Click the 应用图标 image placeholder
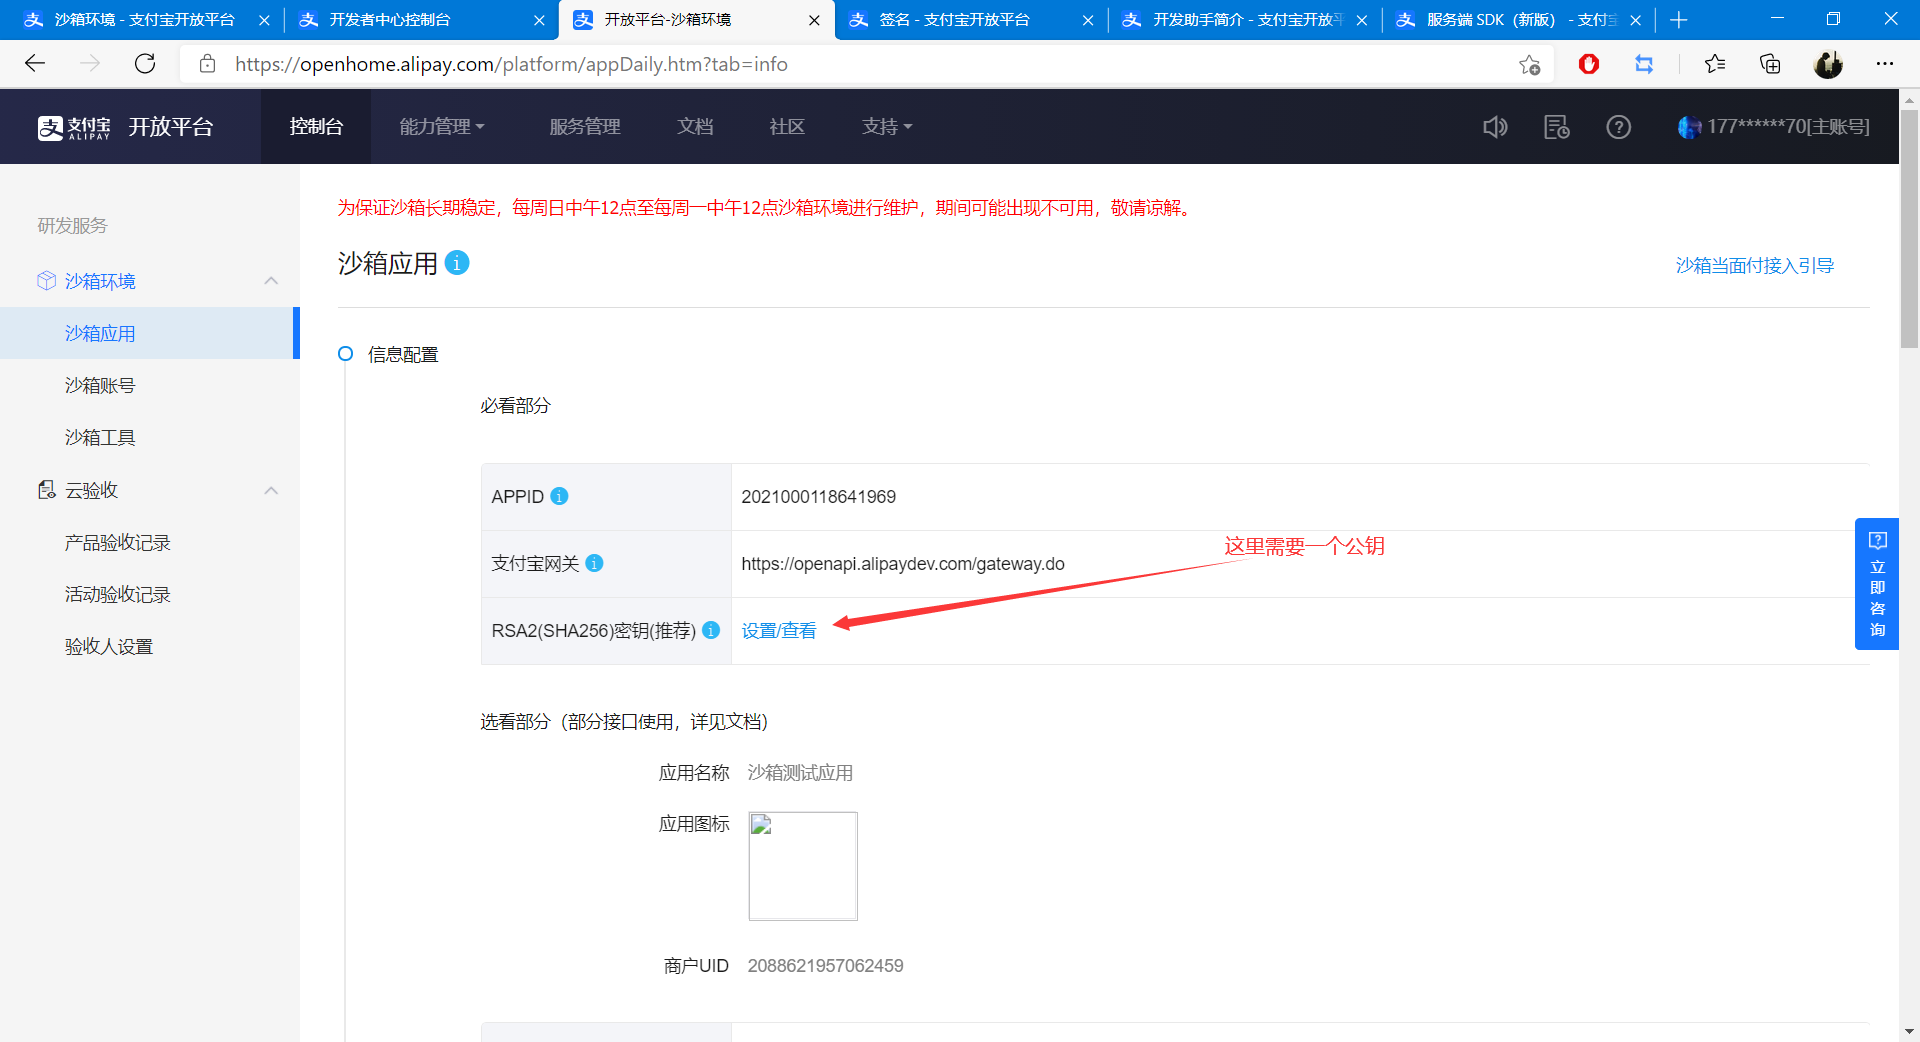 (803, 866)
